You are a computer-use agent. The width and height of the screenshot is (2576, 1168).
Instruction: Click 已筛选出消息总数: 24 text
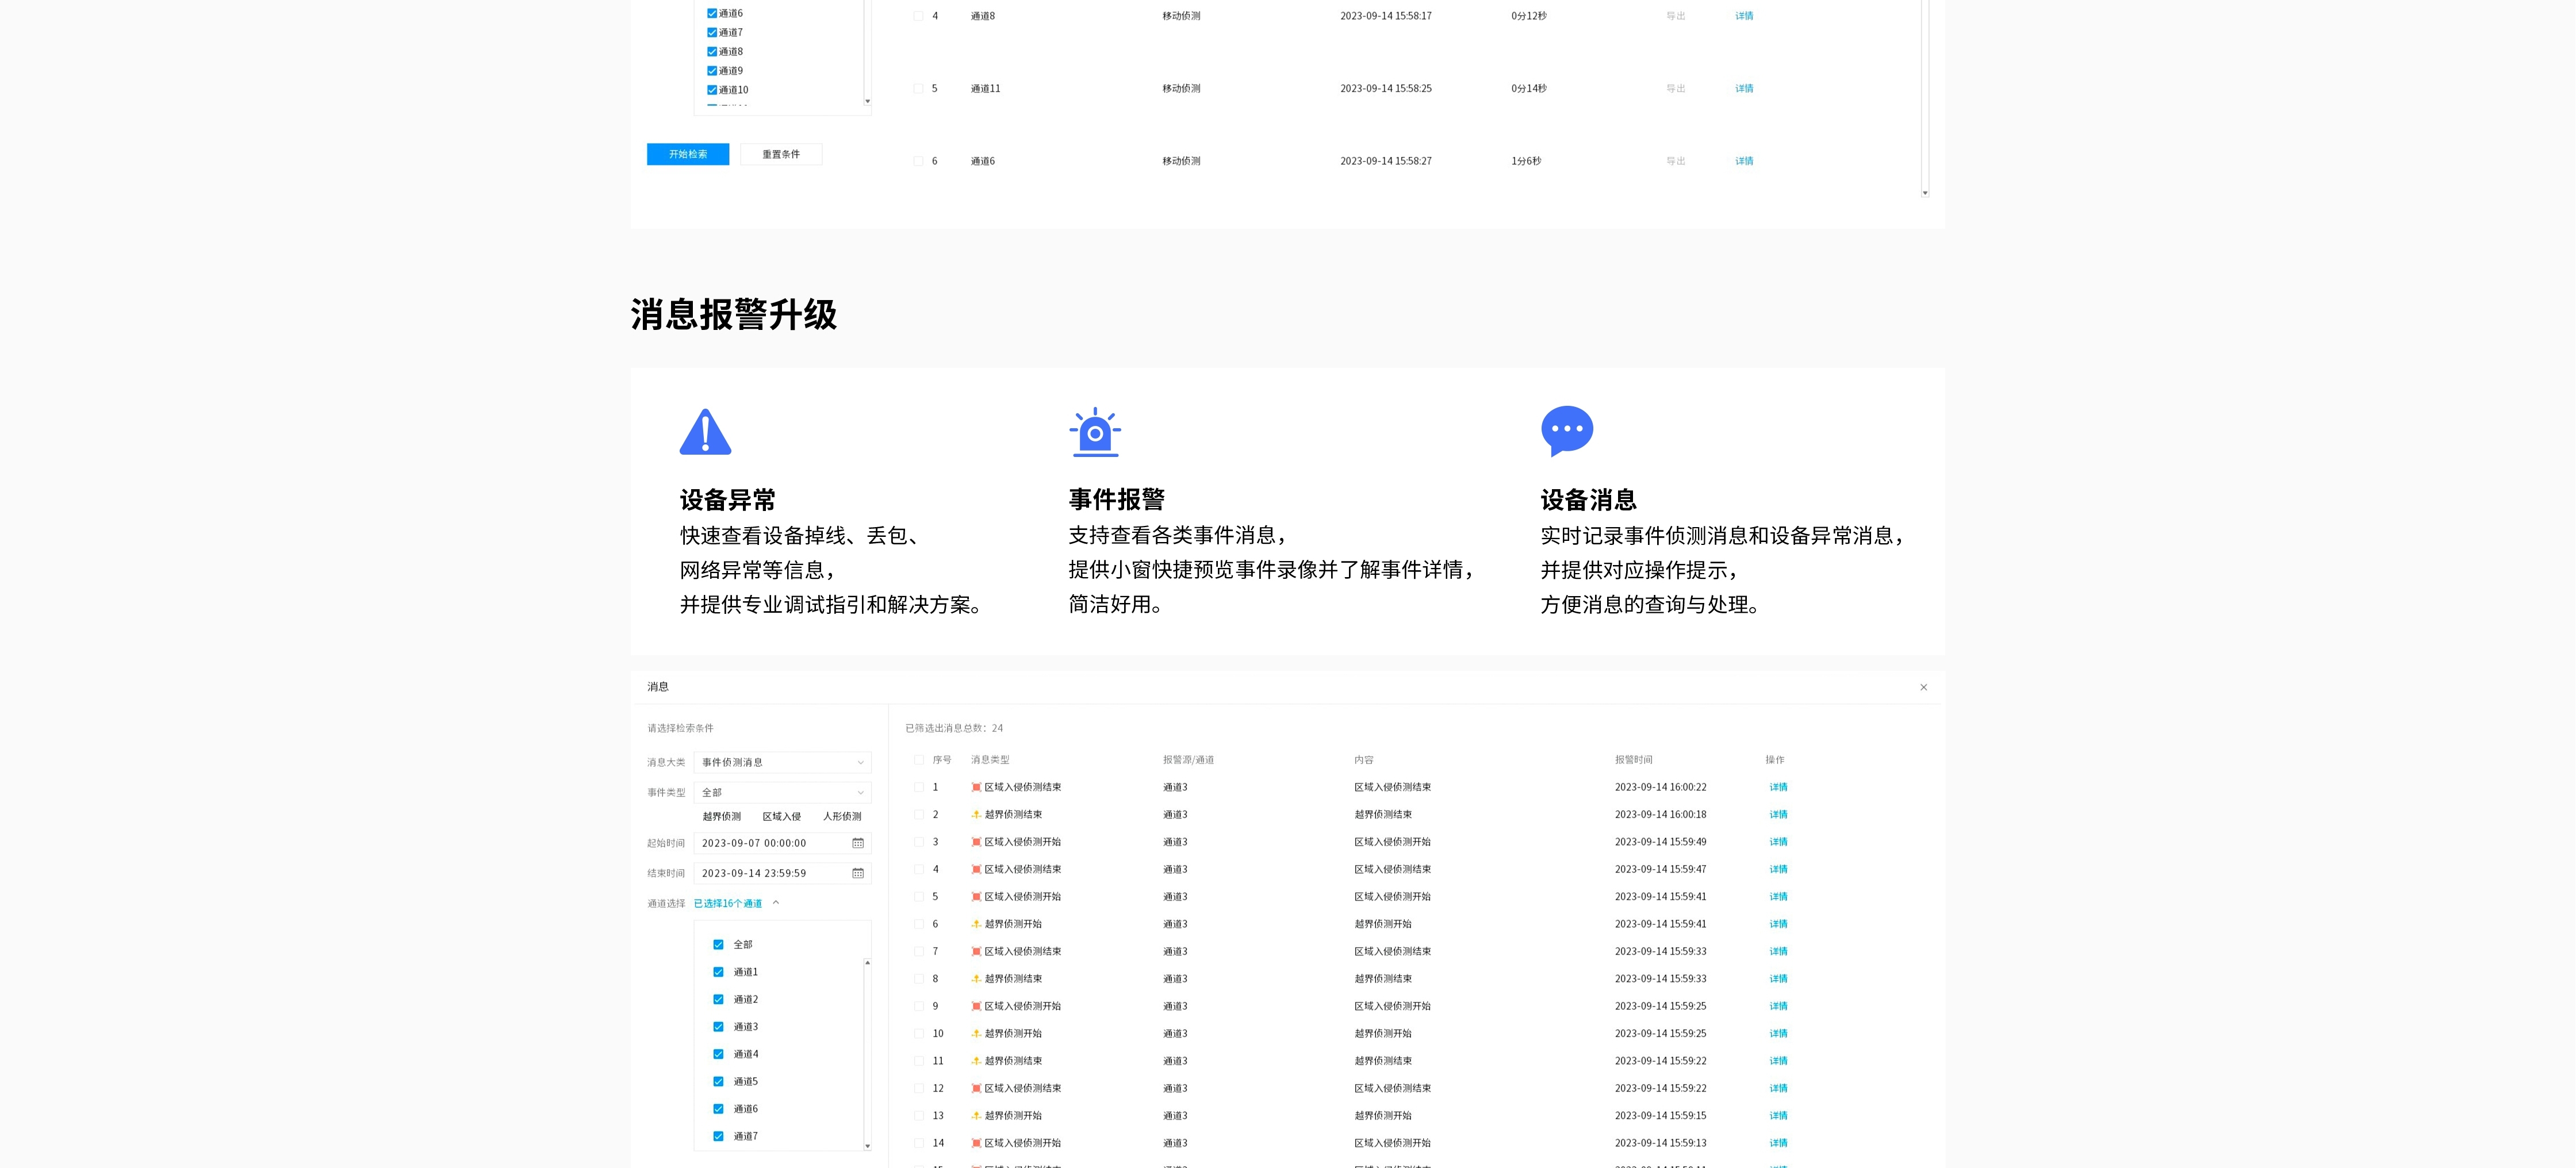click(x=954, y=728)
